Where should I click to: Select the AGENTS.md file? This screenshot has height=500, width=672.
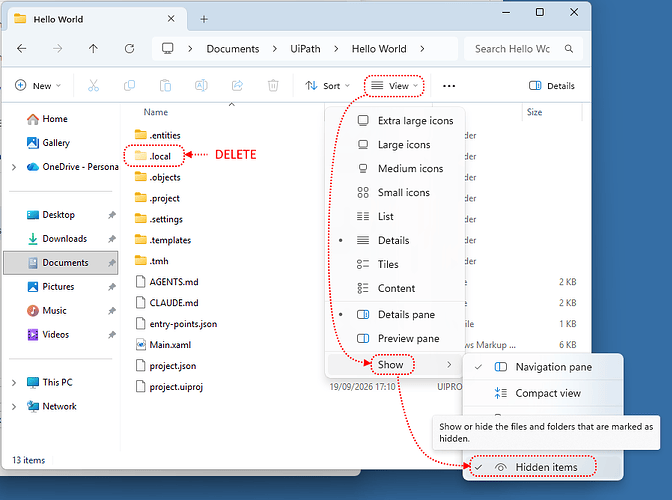pos(167,282)
